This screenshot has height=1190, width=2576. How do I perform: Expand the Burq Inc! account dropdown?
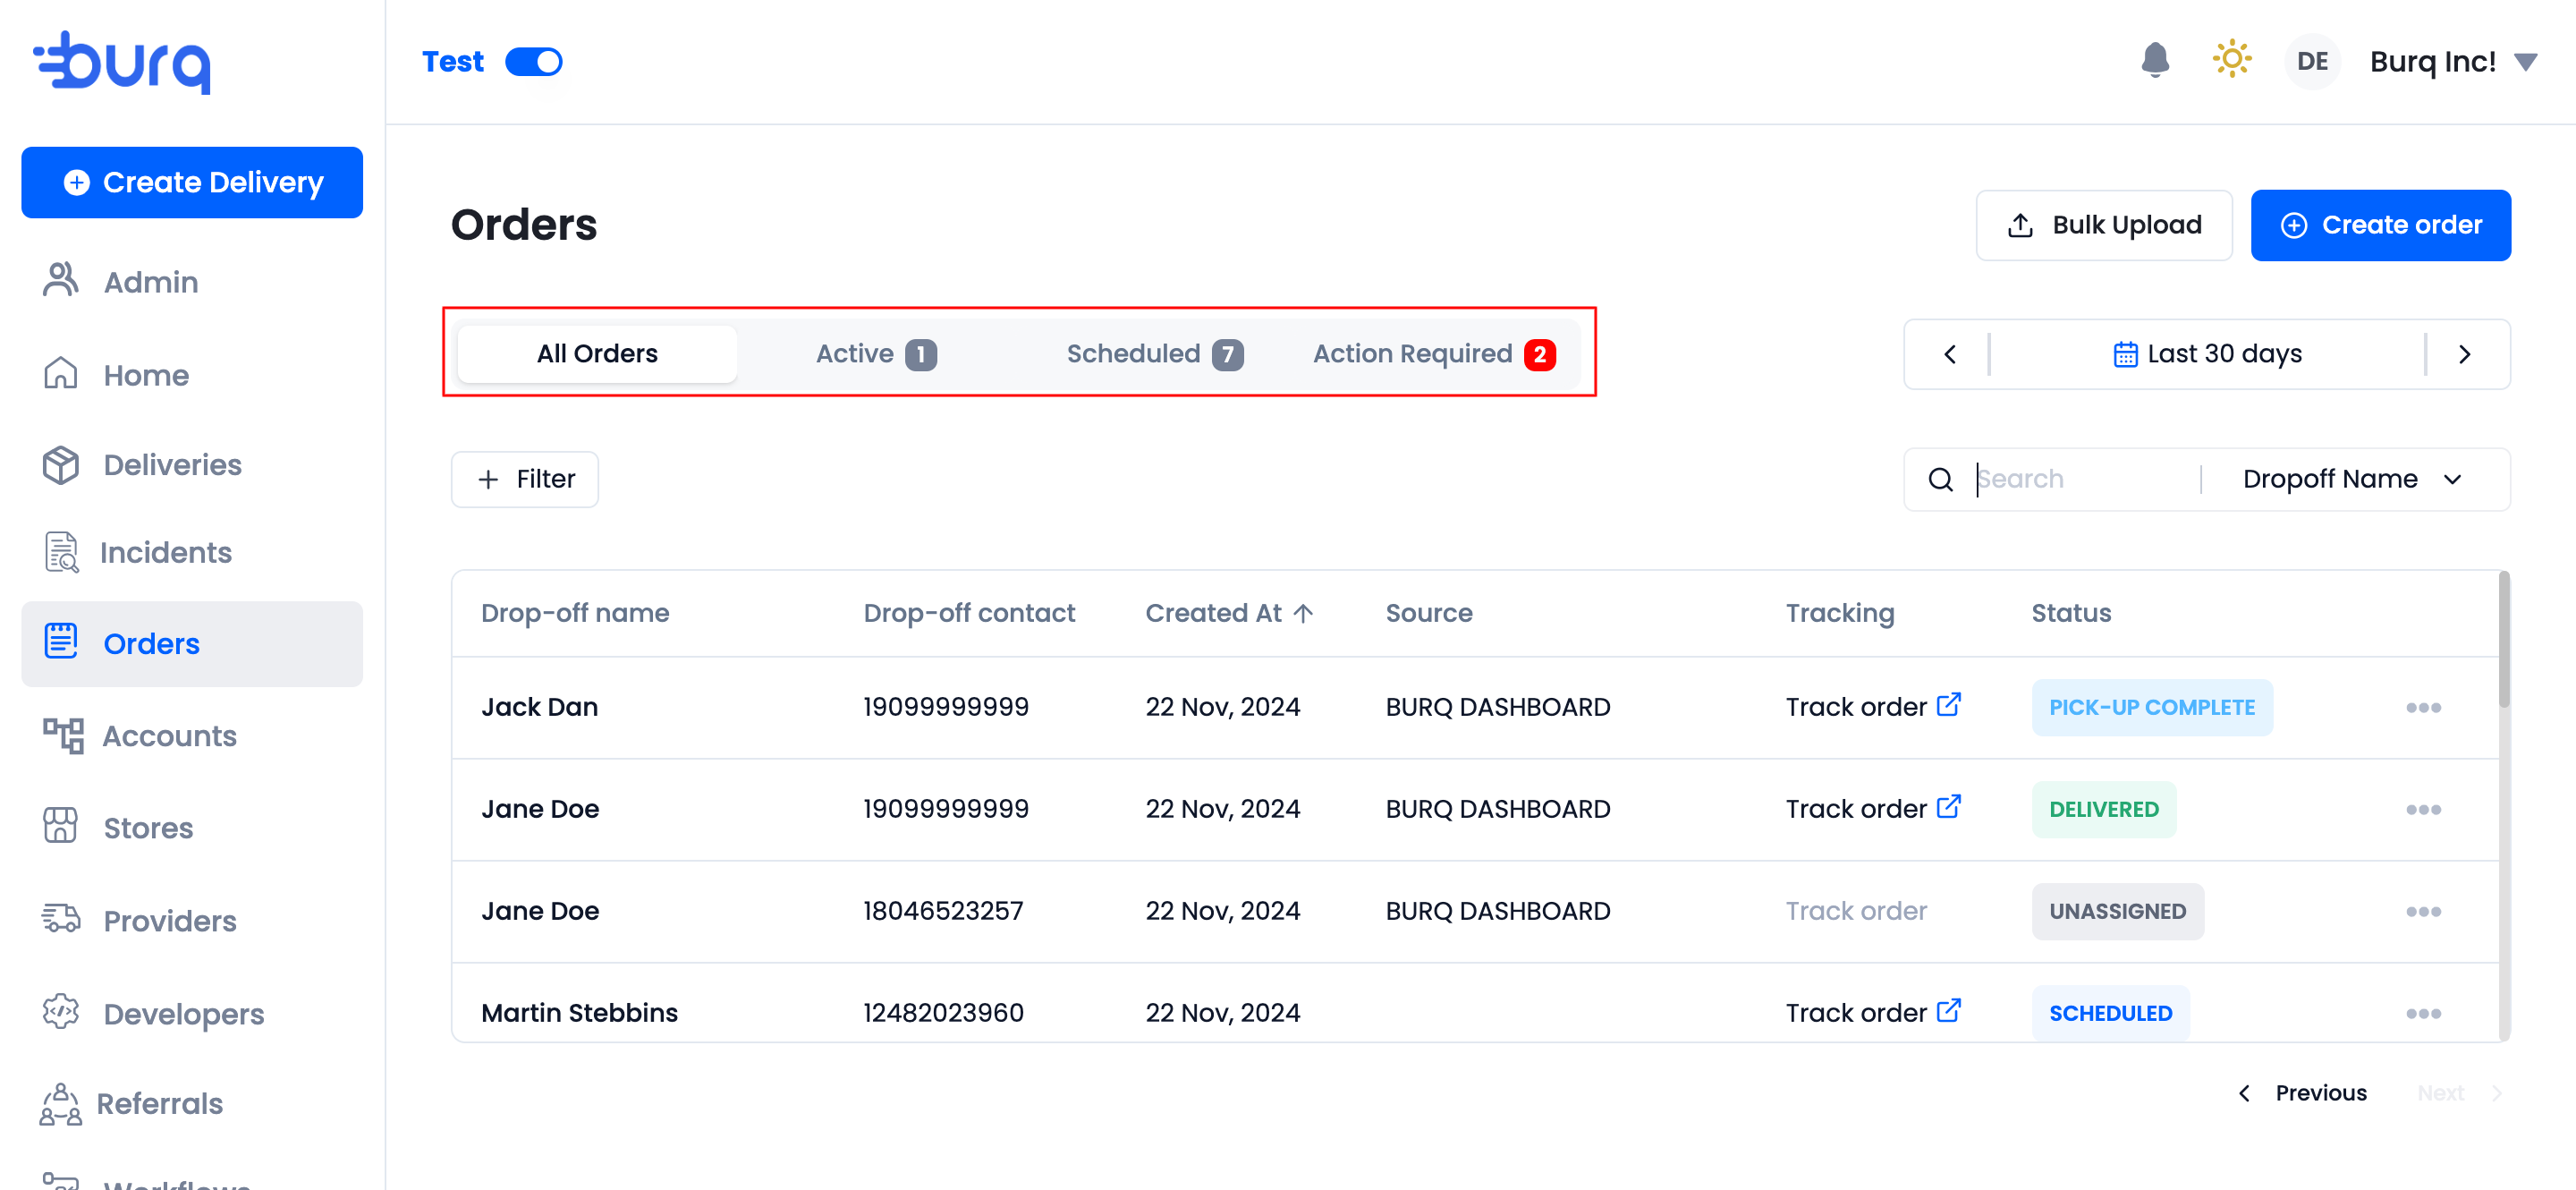tap(2525, 62)
